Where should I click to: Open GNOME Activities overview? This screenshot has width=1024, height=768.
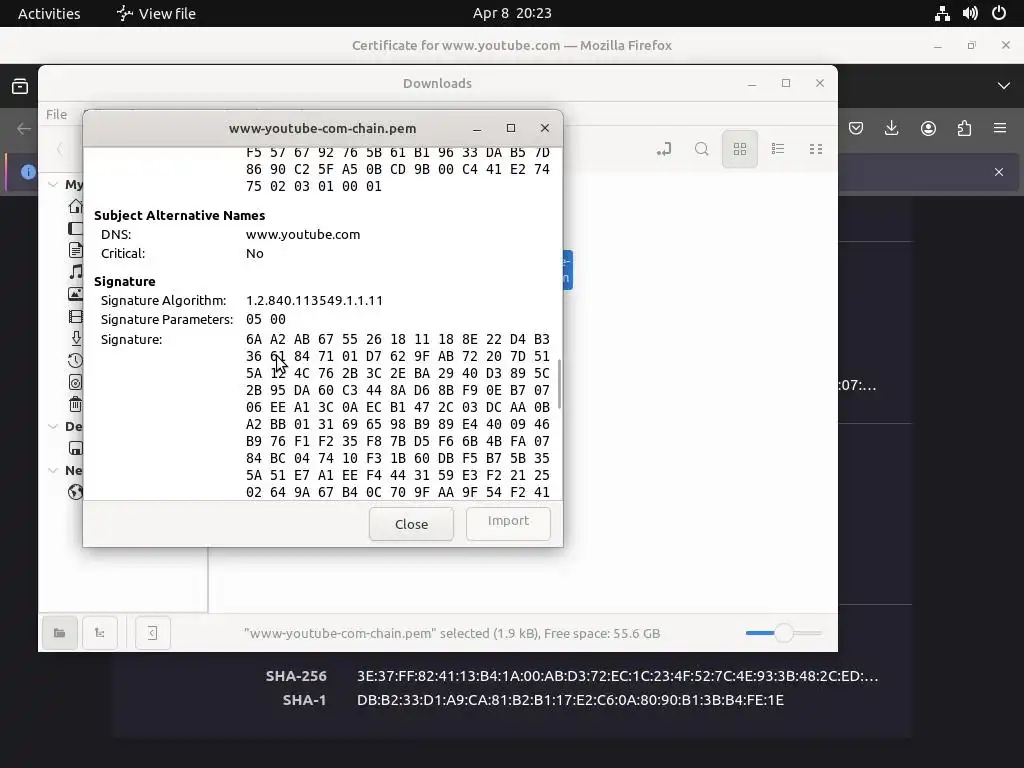click(49, 13)
